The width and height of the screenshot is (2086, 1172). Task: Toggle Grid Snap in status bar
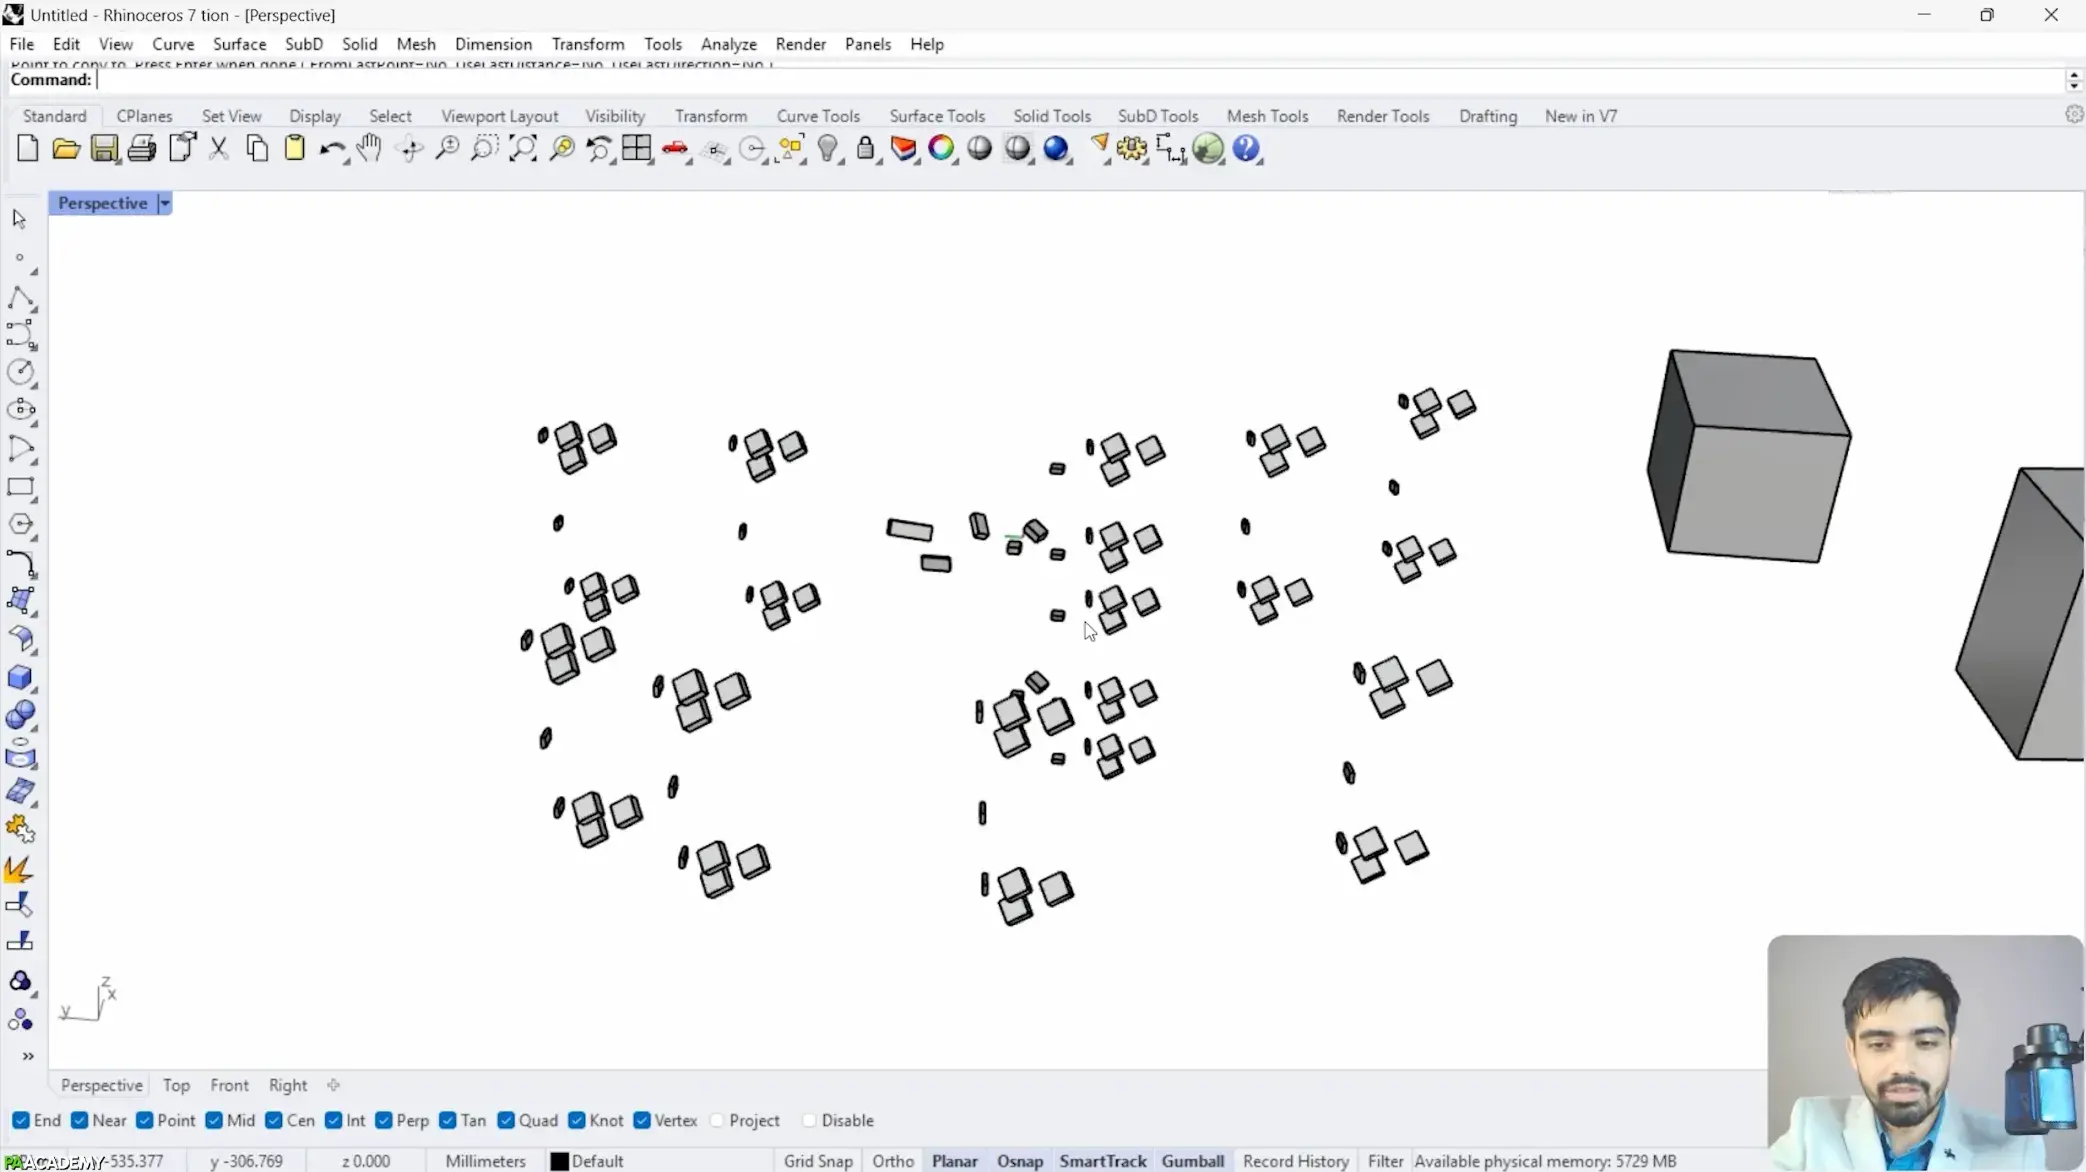(x=818, y=1161)
